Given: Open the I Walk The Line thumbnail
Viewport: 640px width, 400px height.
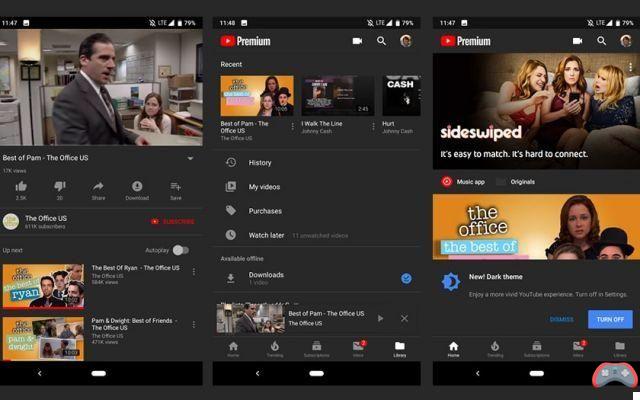Looking at the screenshot, I should click(338, 96).
